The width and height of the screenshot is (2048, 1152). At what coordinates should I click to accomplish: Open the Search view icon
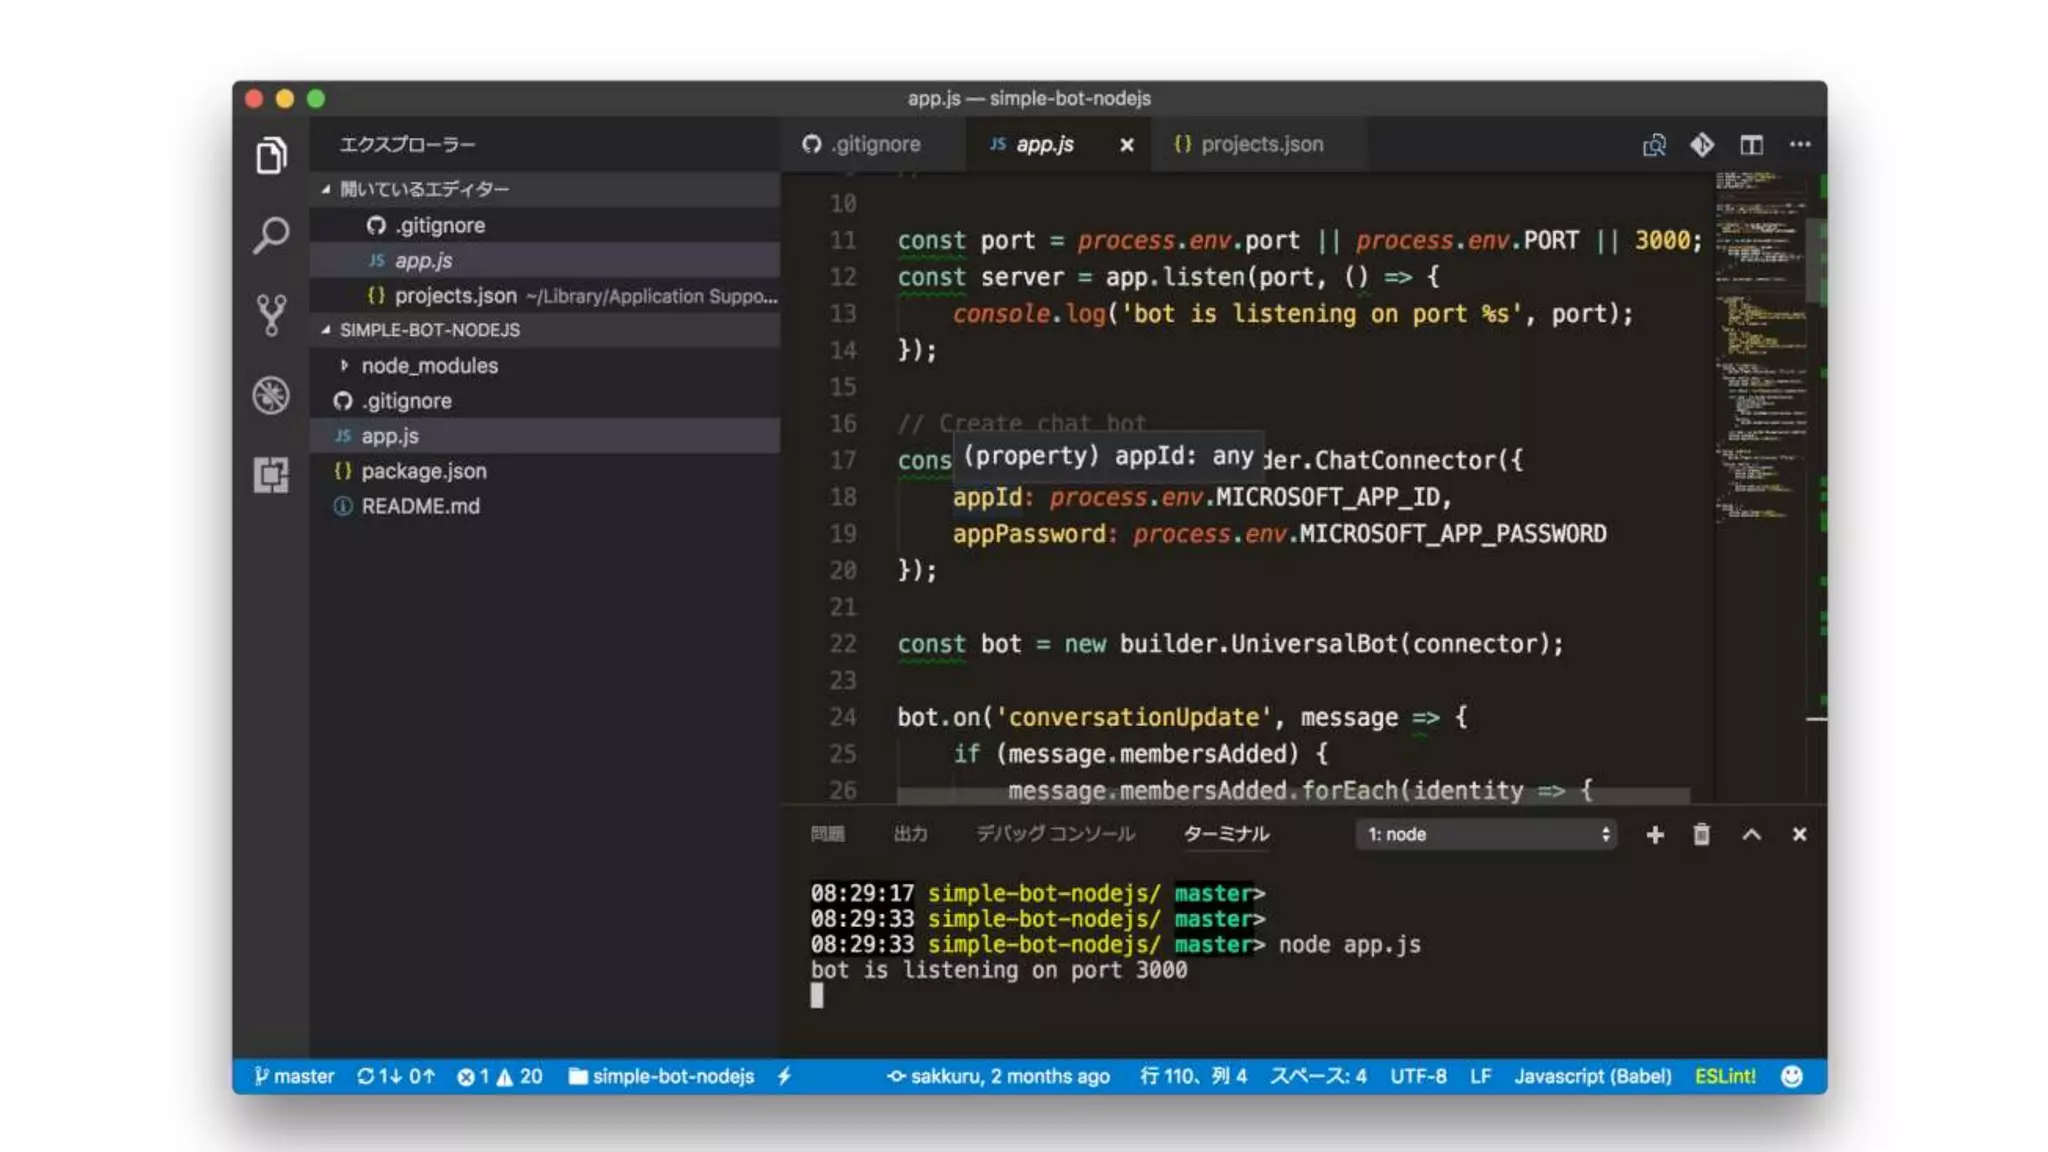[x=271, y=236]
